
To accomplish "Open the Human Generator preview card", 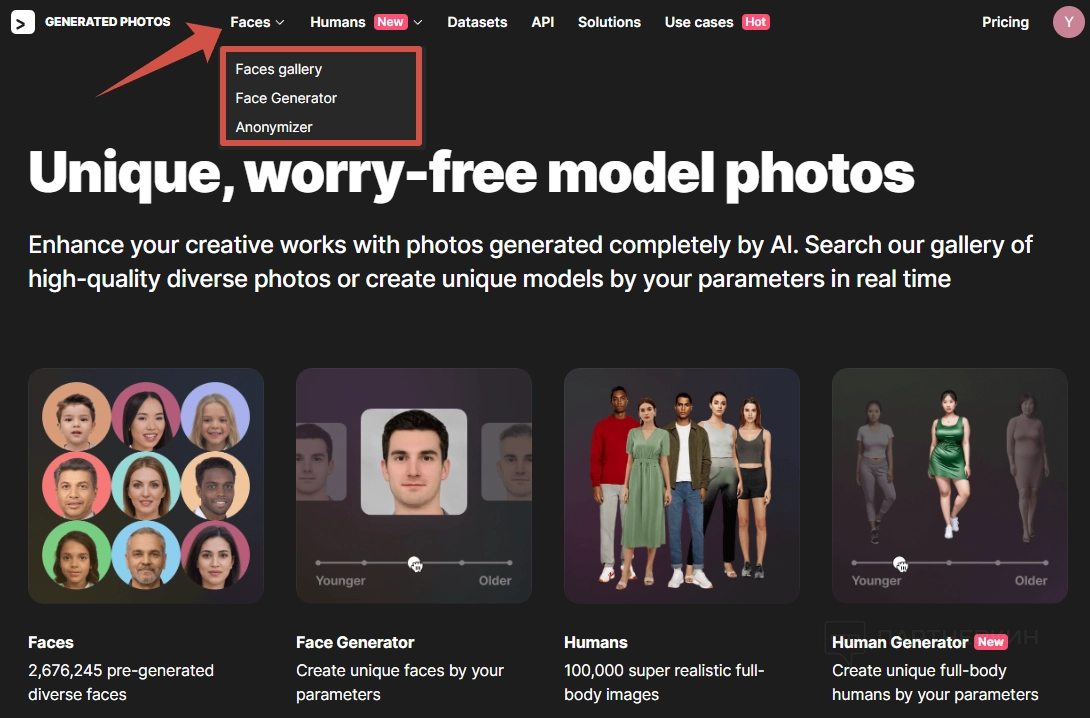I will pos(950,485).
